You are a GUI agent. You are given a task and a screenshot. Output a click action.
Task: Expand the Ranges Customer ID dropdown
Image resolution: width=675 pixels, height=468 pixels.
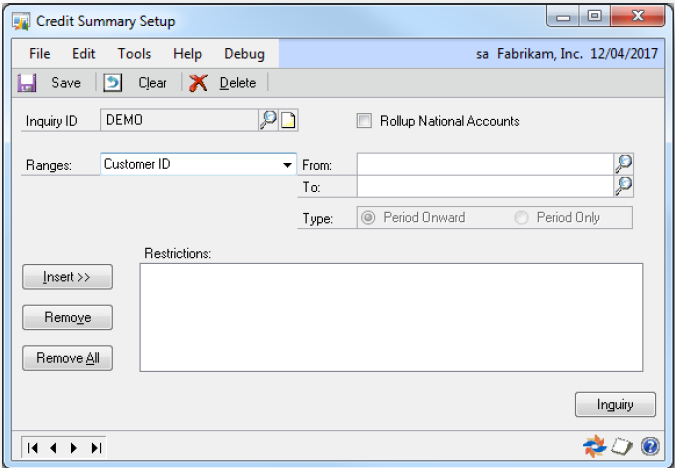[x=288, y=165]
